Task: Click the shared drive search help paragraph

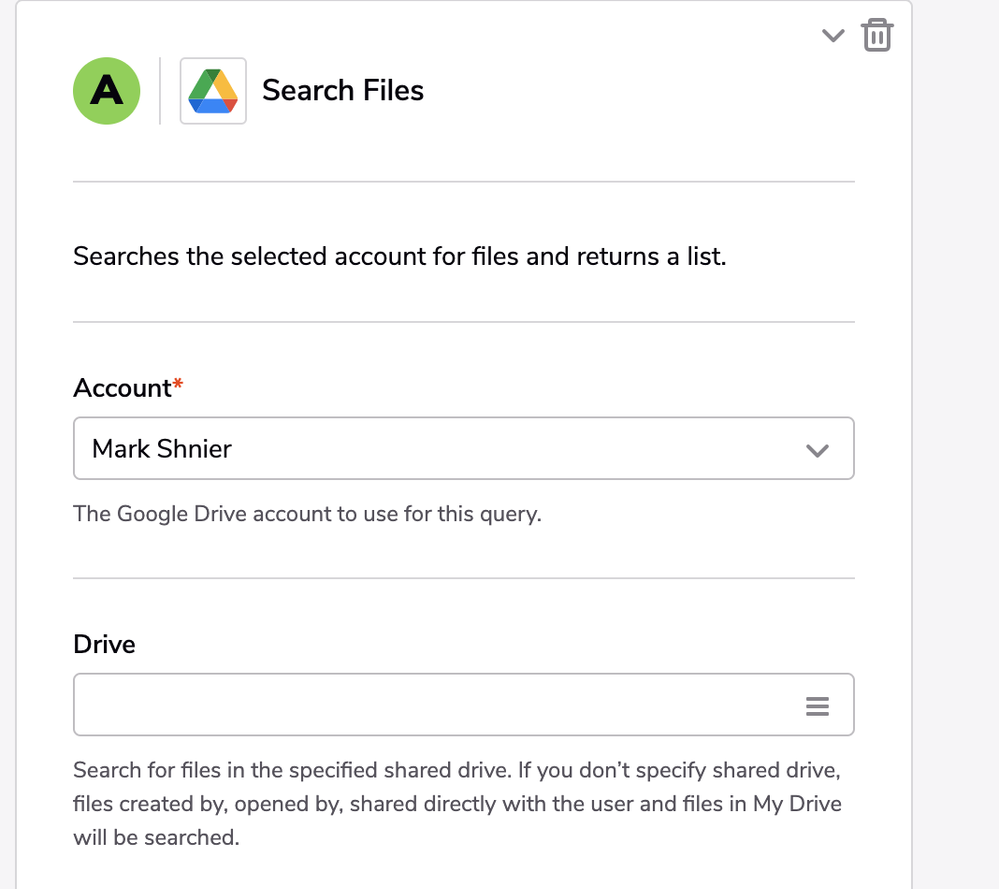Action: point(457,804)
